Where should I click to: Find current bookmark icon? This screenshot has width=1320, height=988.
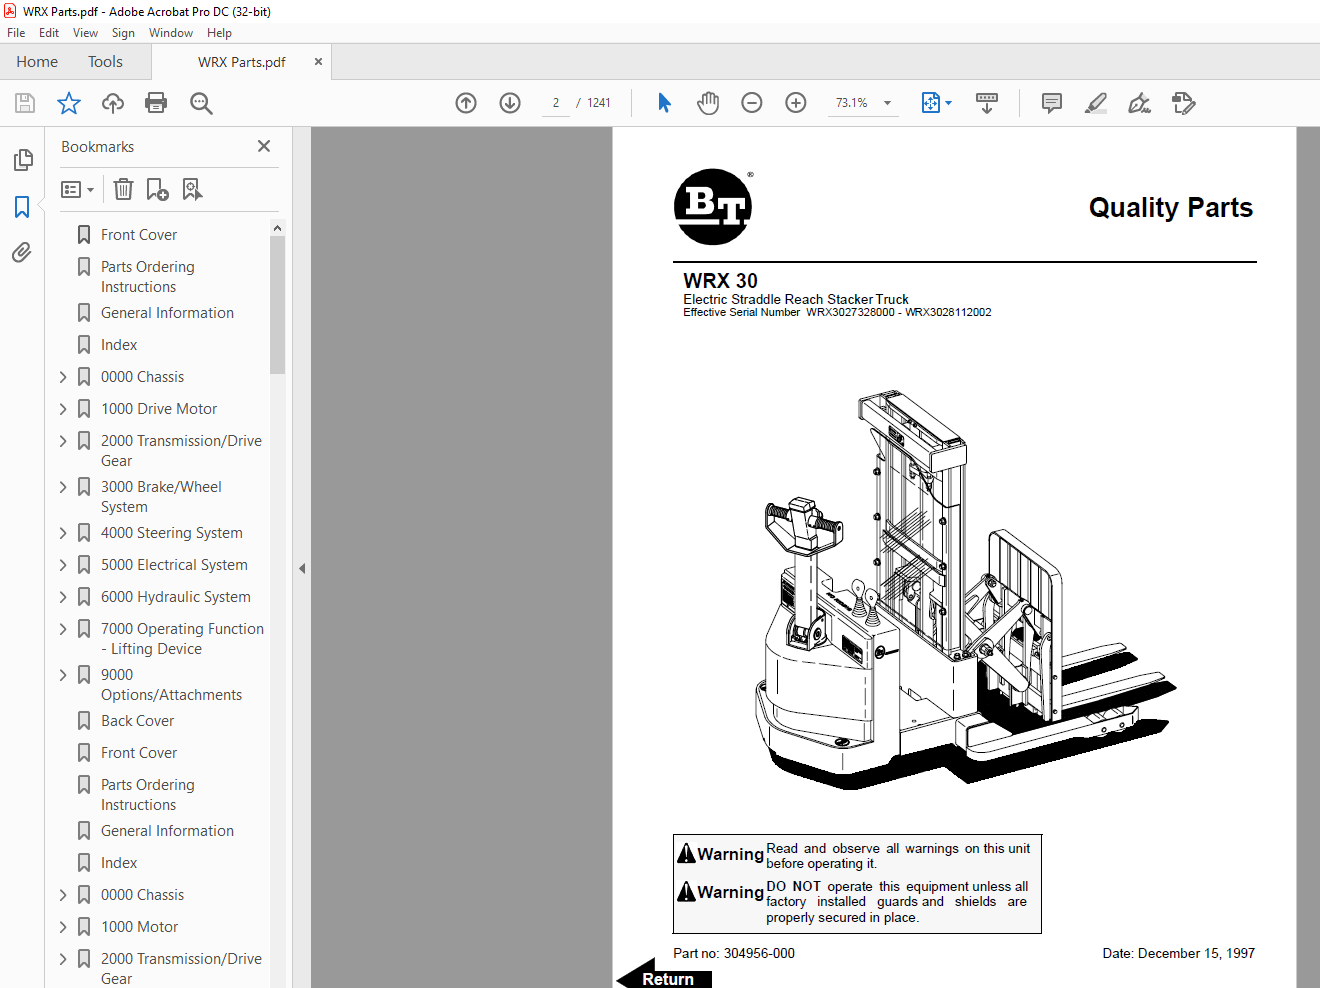pos(192,189)
